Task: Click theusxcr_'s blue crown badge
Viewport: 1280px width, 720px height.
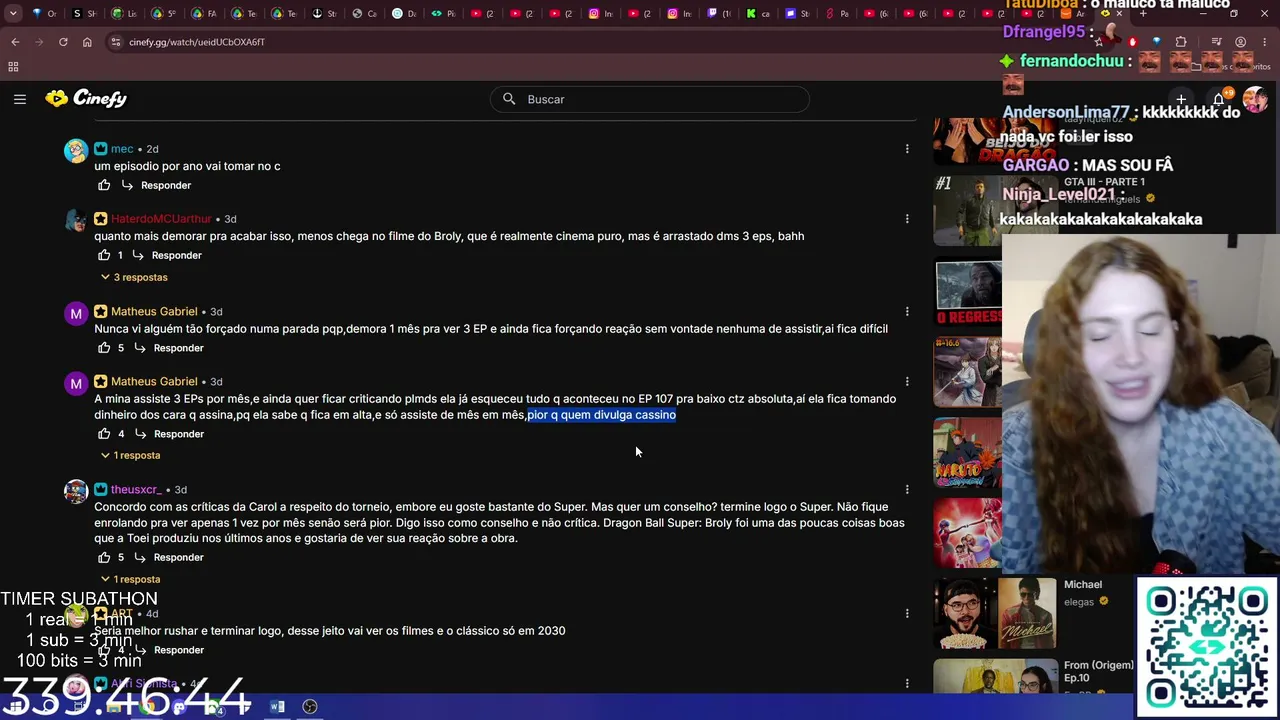Action: tap(101, 490)
